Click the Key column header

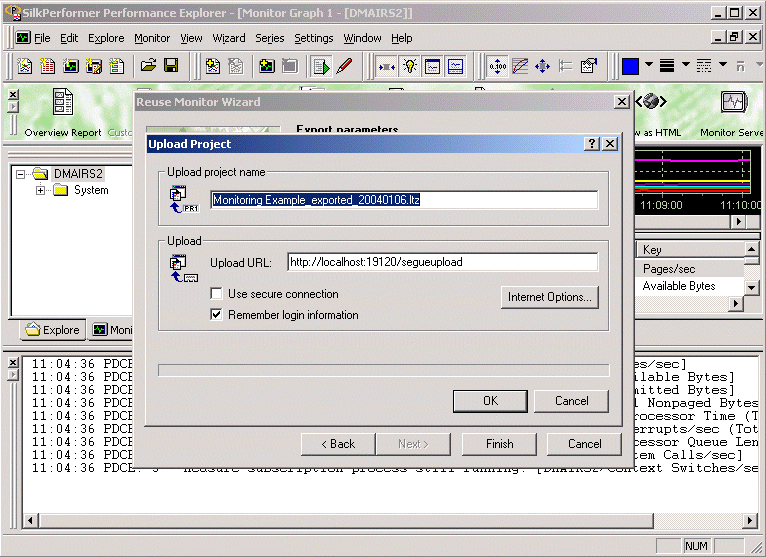point(690,250)
